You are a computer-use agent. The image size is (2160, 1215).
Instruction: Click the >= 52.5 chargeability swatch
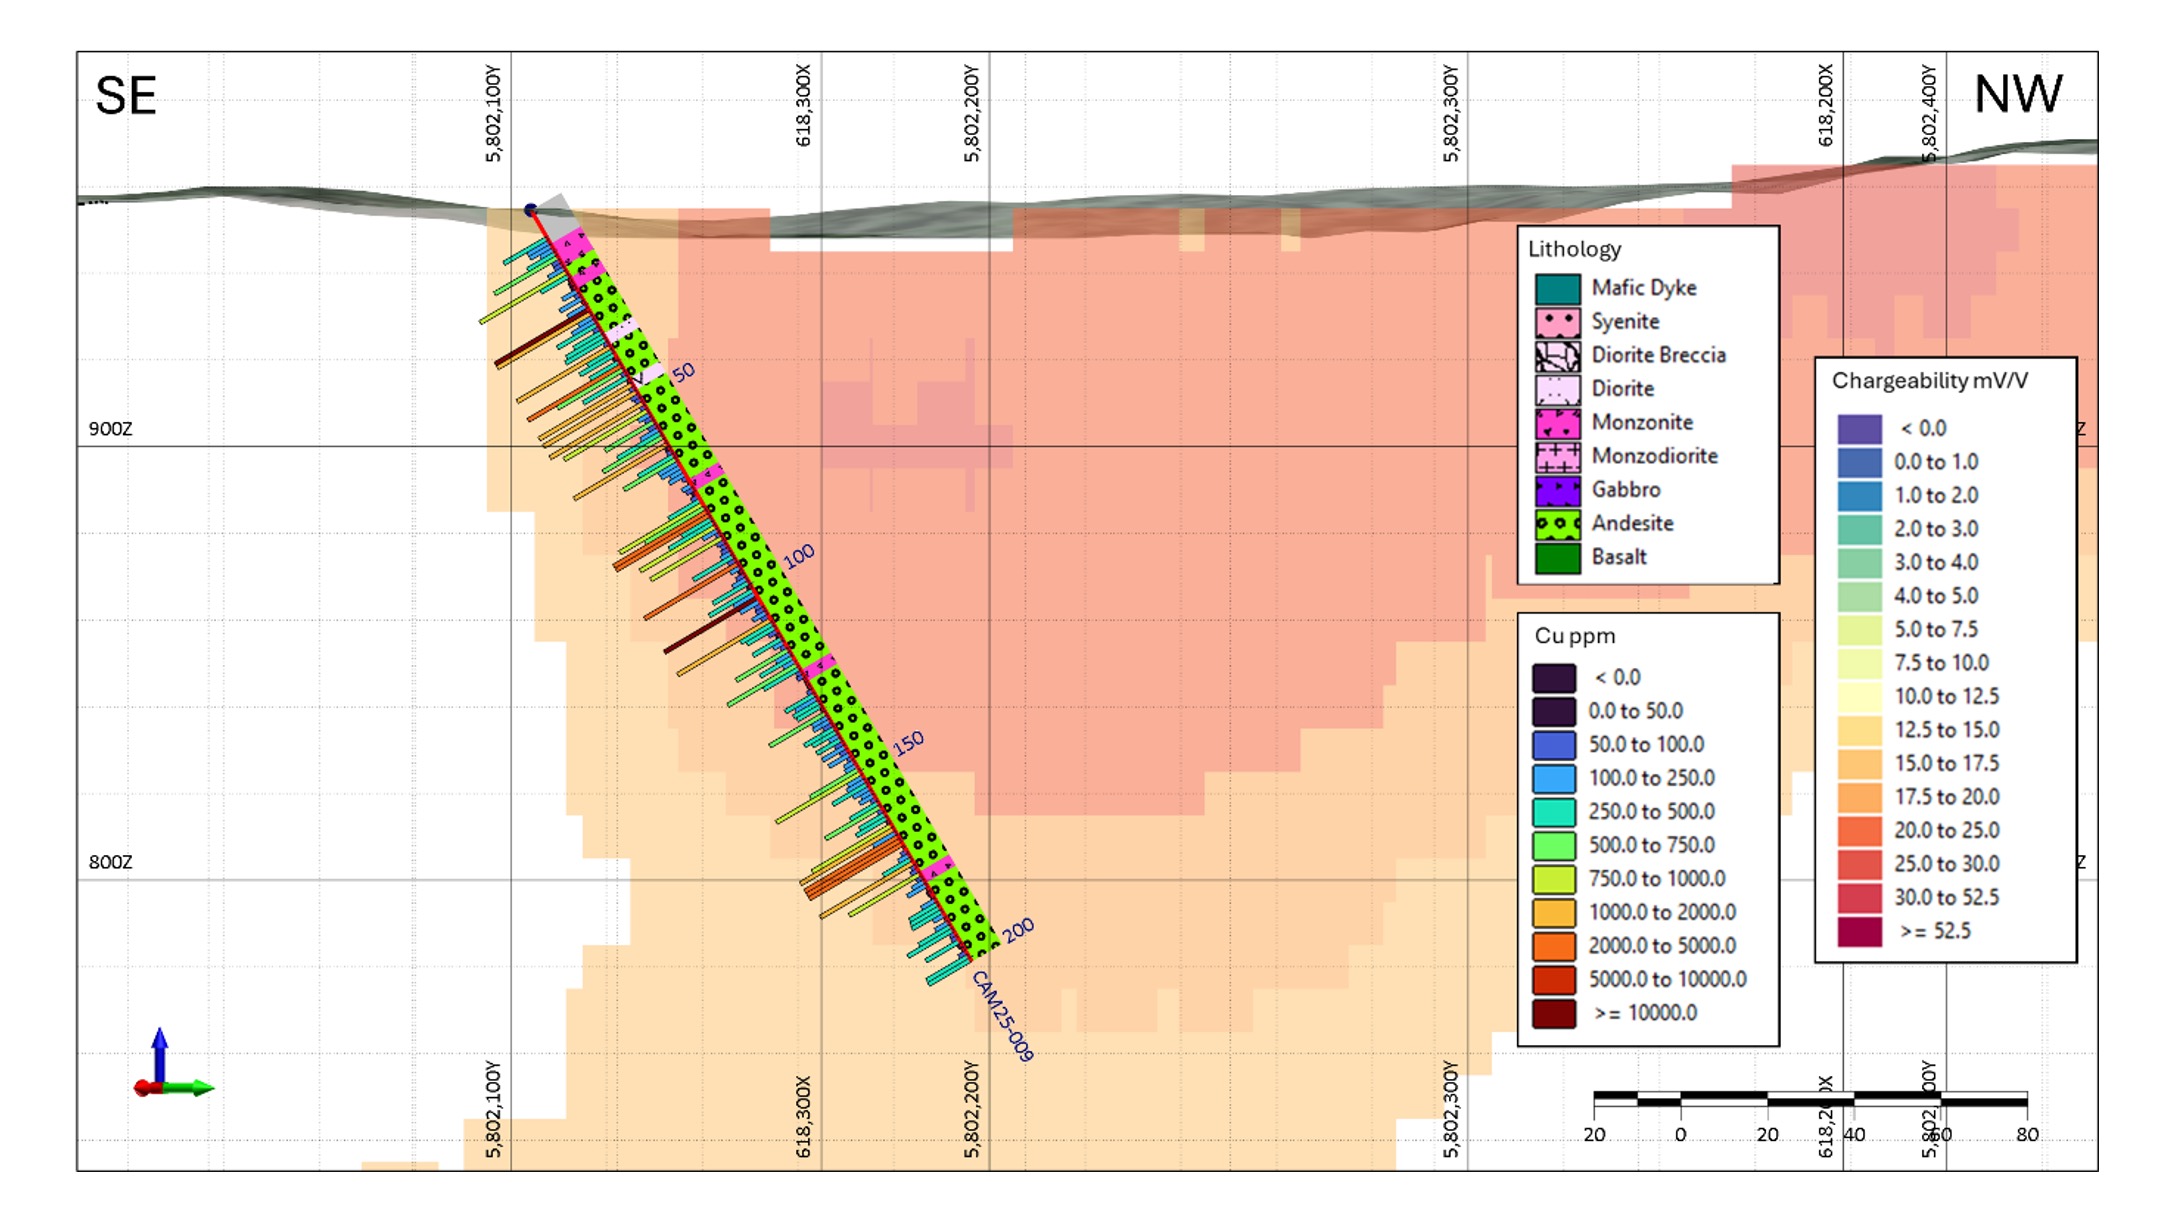click(1859, 931)
